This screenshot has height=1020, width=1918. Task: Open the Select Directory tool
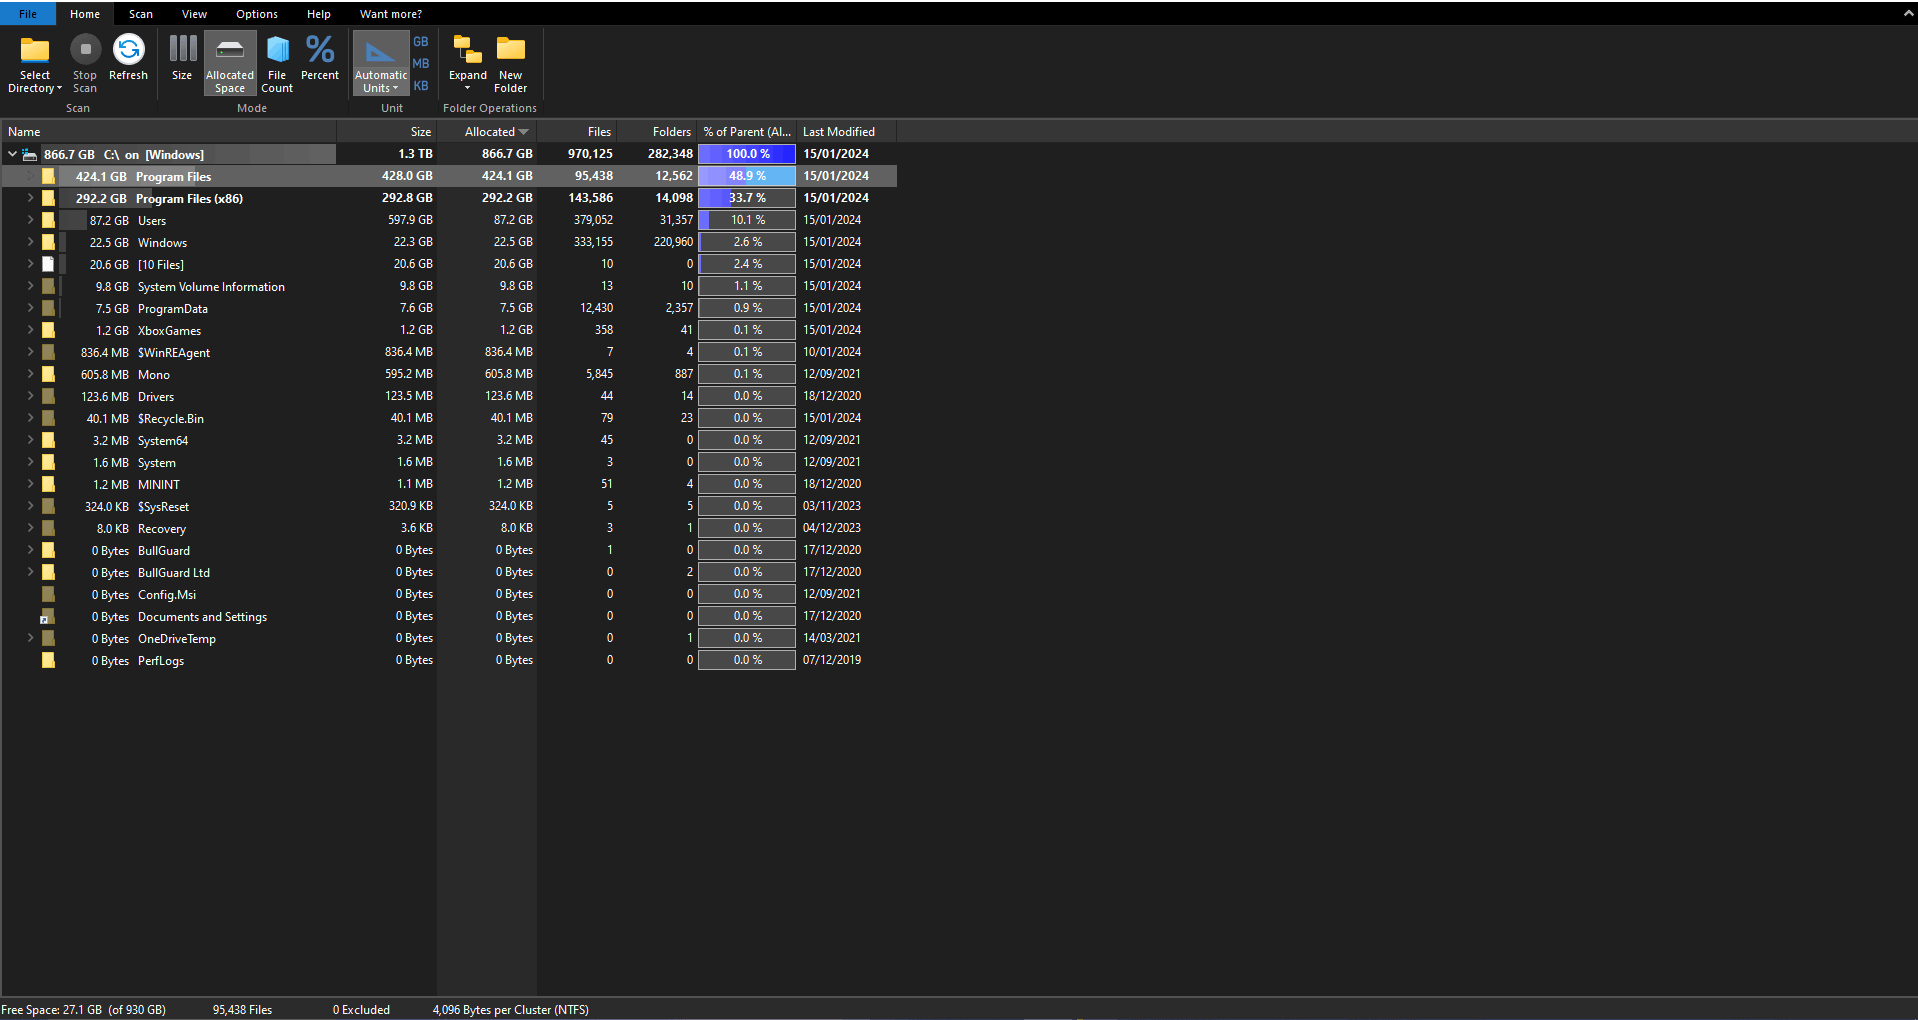click(35, 64)
